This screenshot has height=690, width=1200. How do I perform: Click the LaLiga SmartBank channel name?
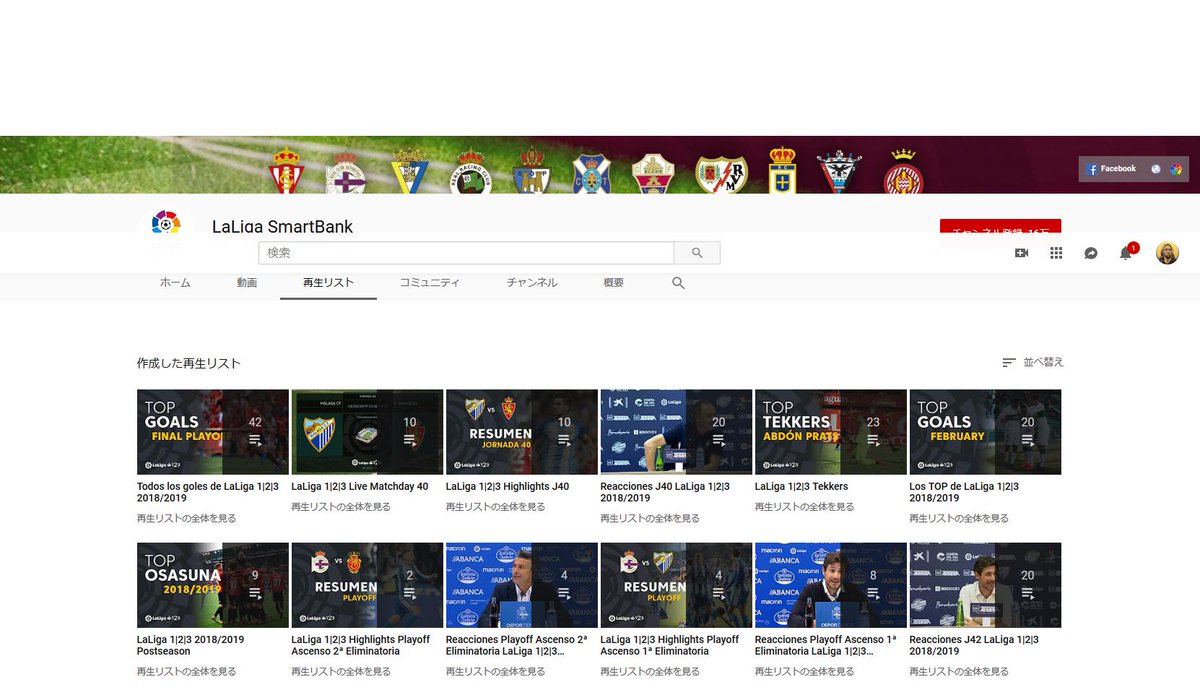click(x=282, y=226)
